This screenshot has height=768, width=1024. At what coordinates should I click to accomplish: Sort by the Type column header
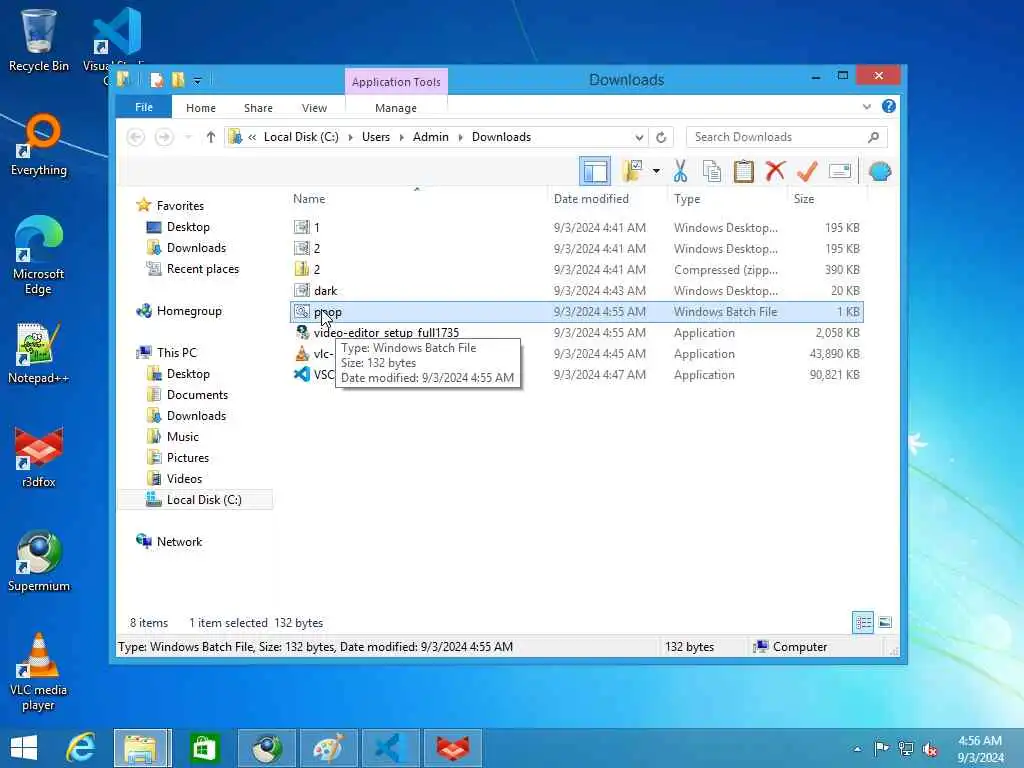pos(687,199)
